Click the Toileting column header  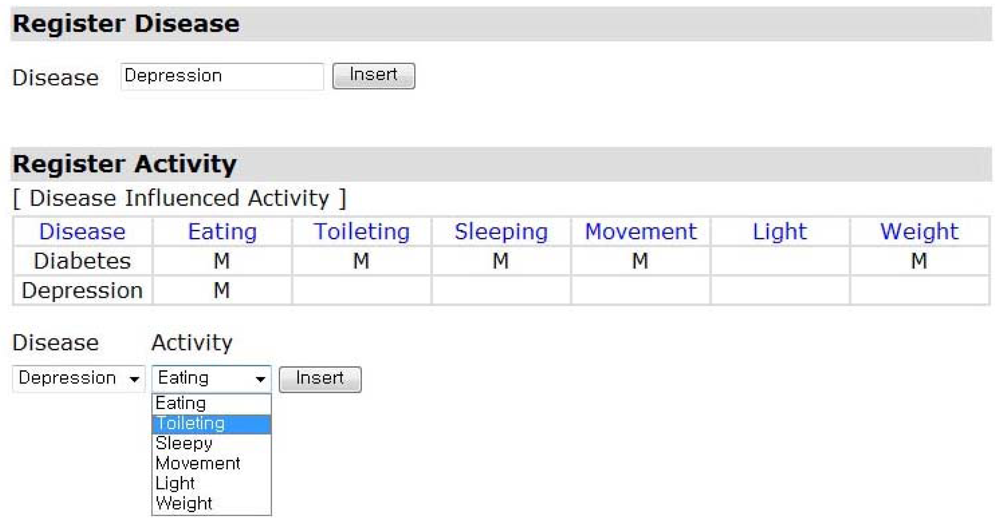362,232
